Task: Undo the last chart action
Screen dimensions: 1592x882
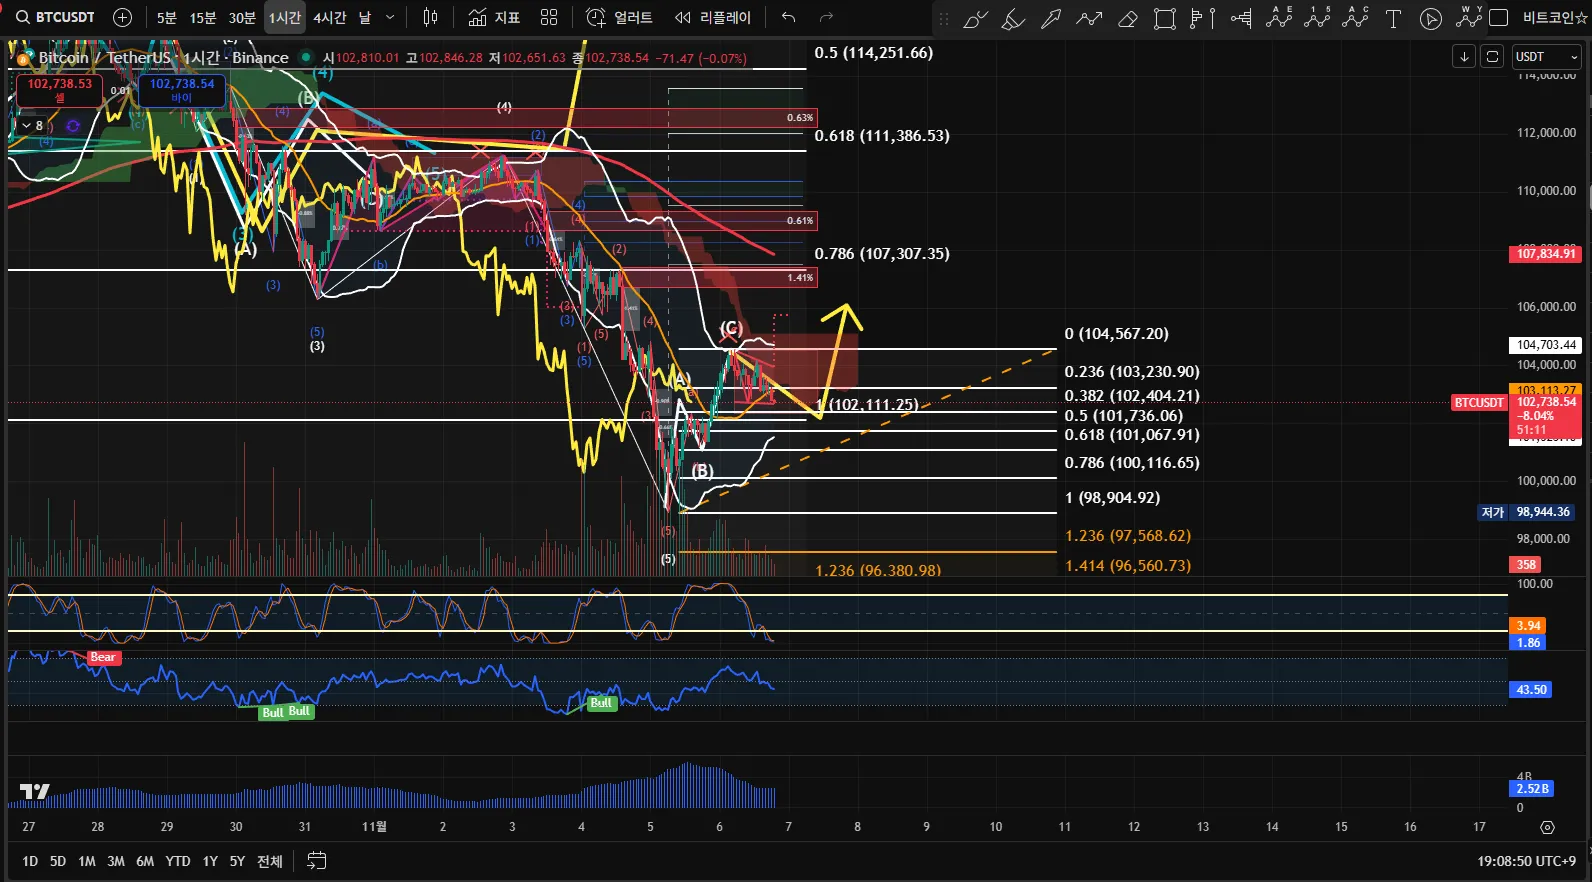Action: pyautogui.click(x=788, y=17)
